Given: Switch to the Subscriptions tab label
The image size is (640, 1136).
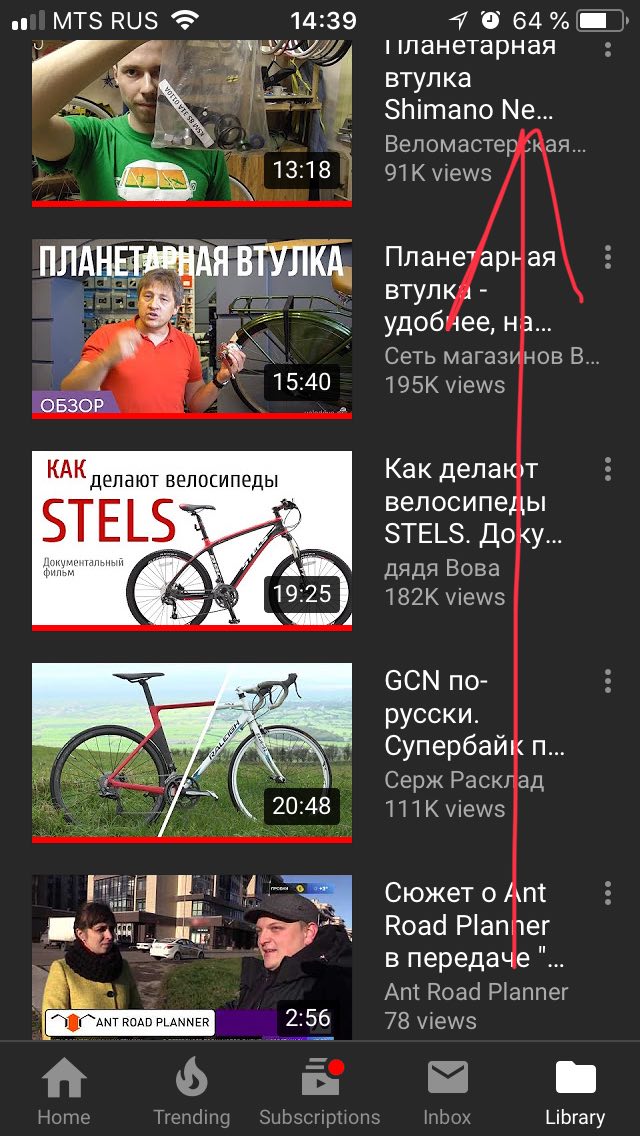Looking at the screenshot, I should [x=320, y=1117].
